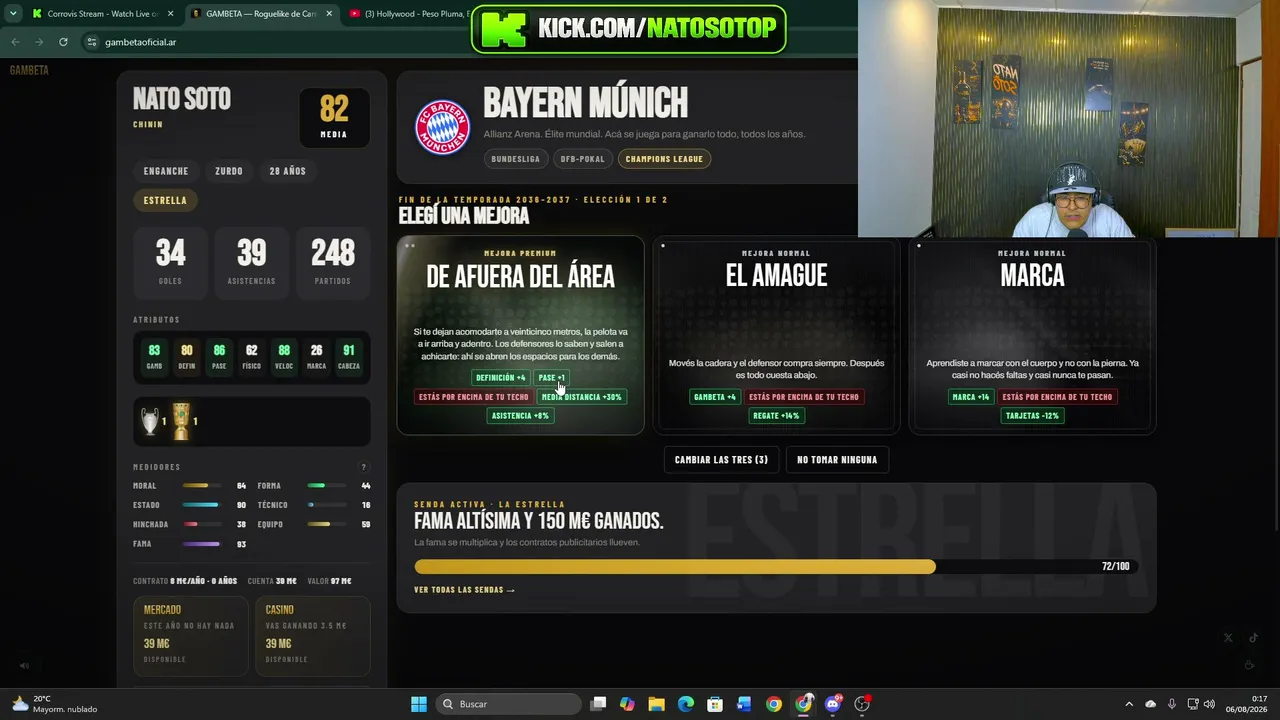Open Copilot app in the taskbar

point(627,704)
